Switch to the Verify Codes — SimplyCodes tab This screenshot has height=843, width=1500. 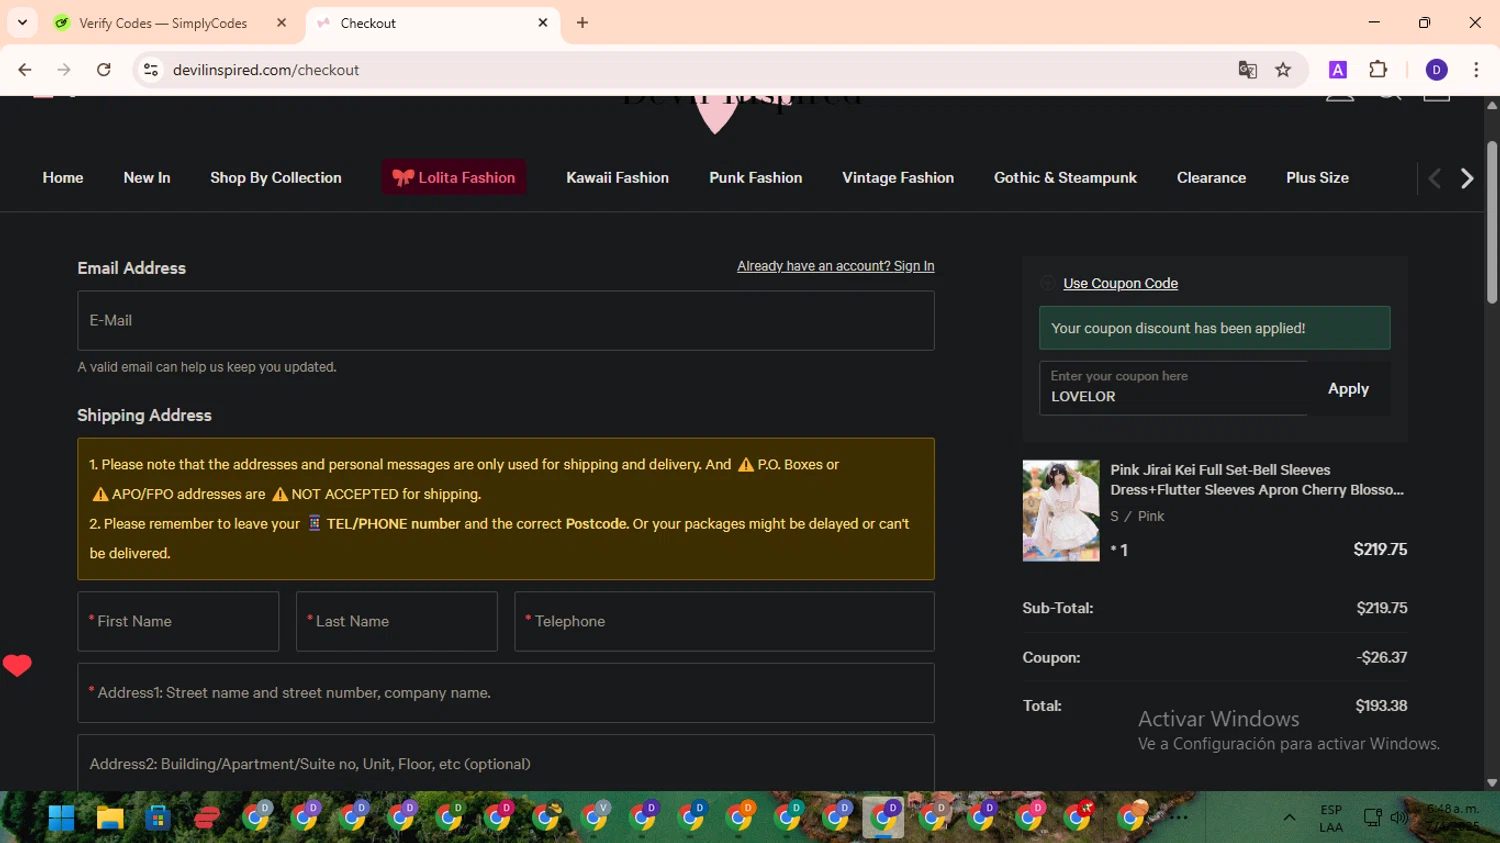pyautogui.click(x=165, y=23)
